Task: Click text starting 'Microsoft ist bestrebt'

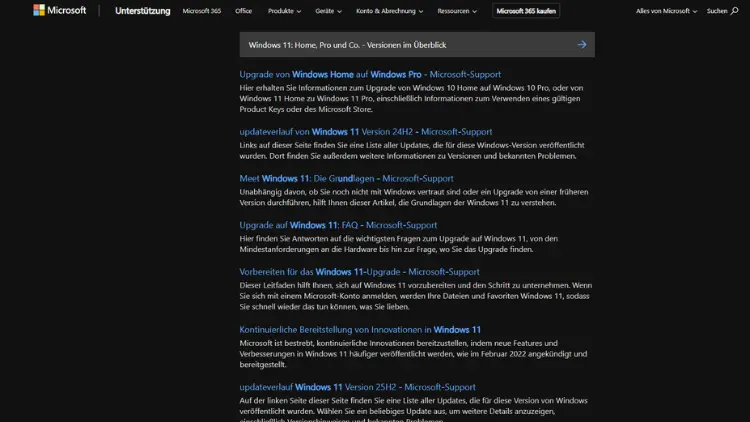Action: pos(413,354)
